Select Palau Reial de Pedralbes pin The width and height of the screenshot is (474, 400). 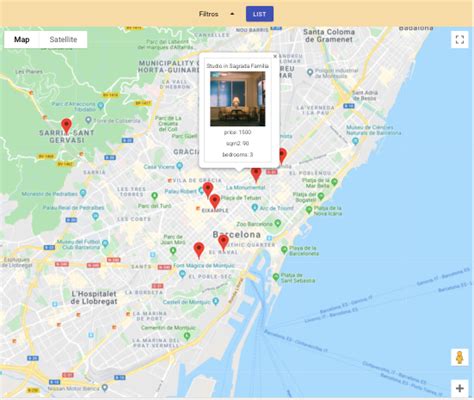click(96, 216)
